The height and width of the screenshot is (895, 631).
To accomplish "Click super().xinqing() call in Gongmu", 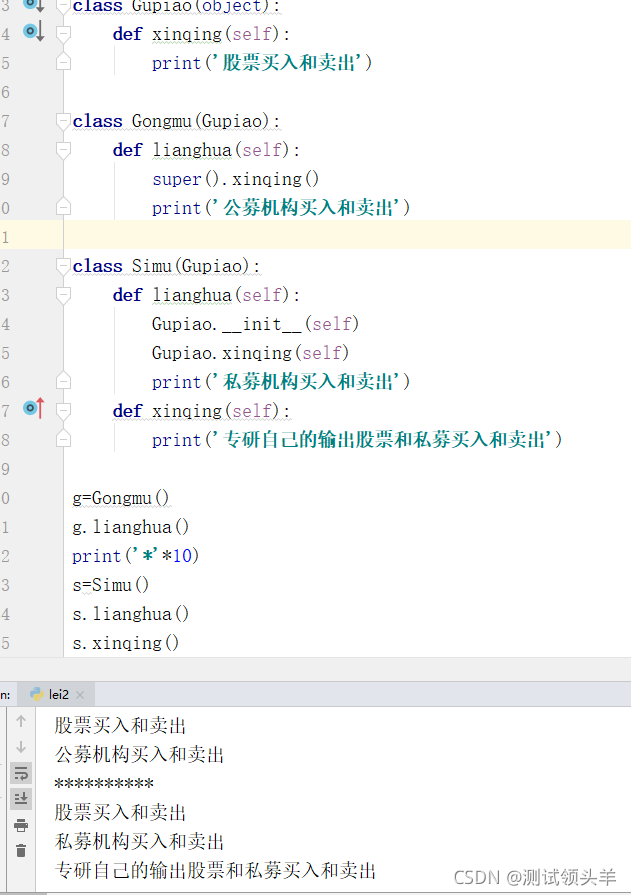I will tap(235, 180).
